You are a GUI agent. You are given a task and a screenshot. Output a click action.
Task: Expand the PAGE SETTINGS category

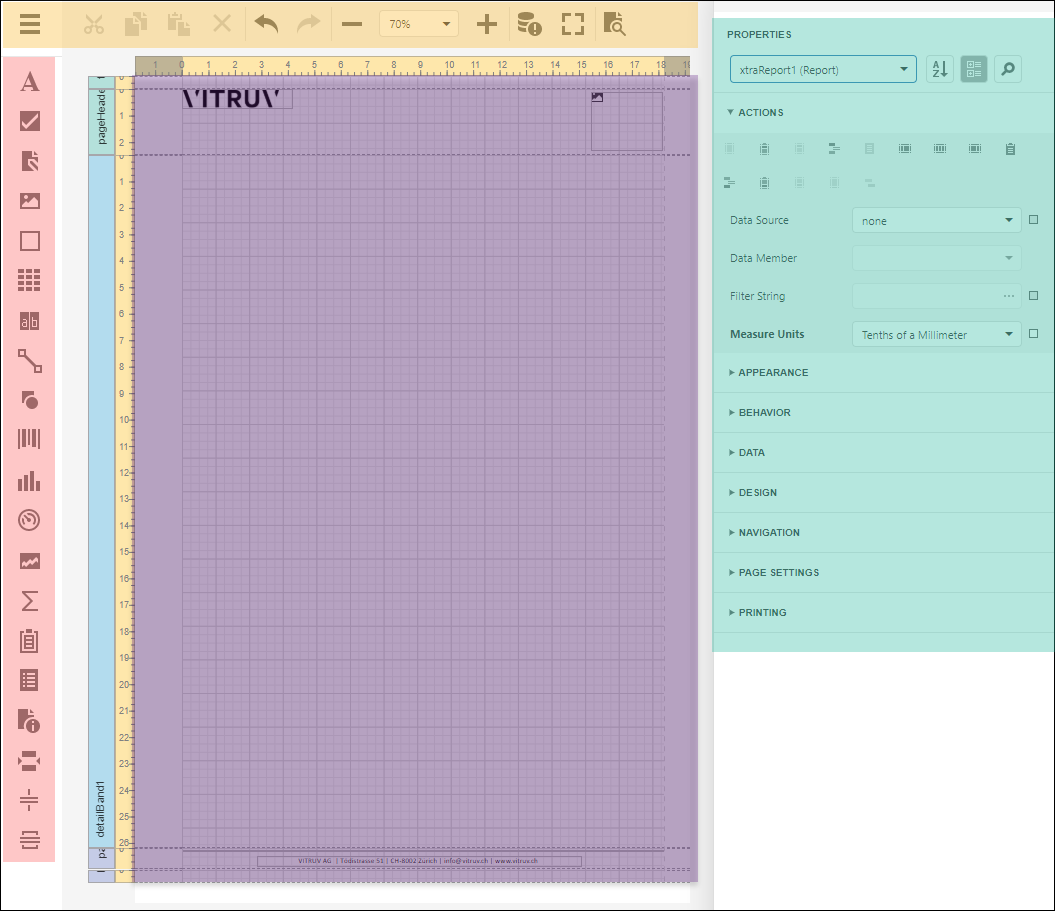[778, 572]
